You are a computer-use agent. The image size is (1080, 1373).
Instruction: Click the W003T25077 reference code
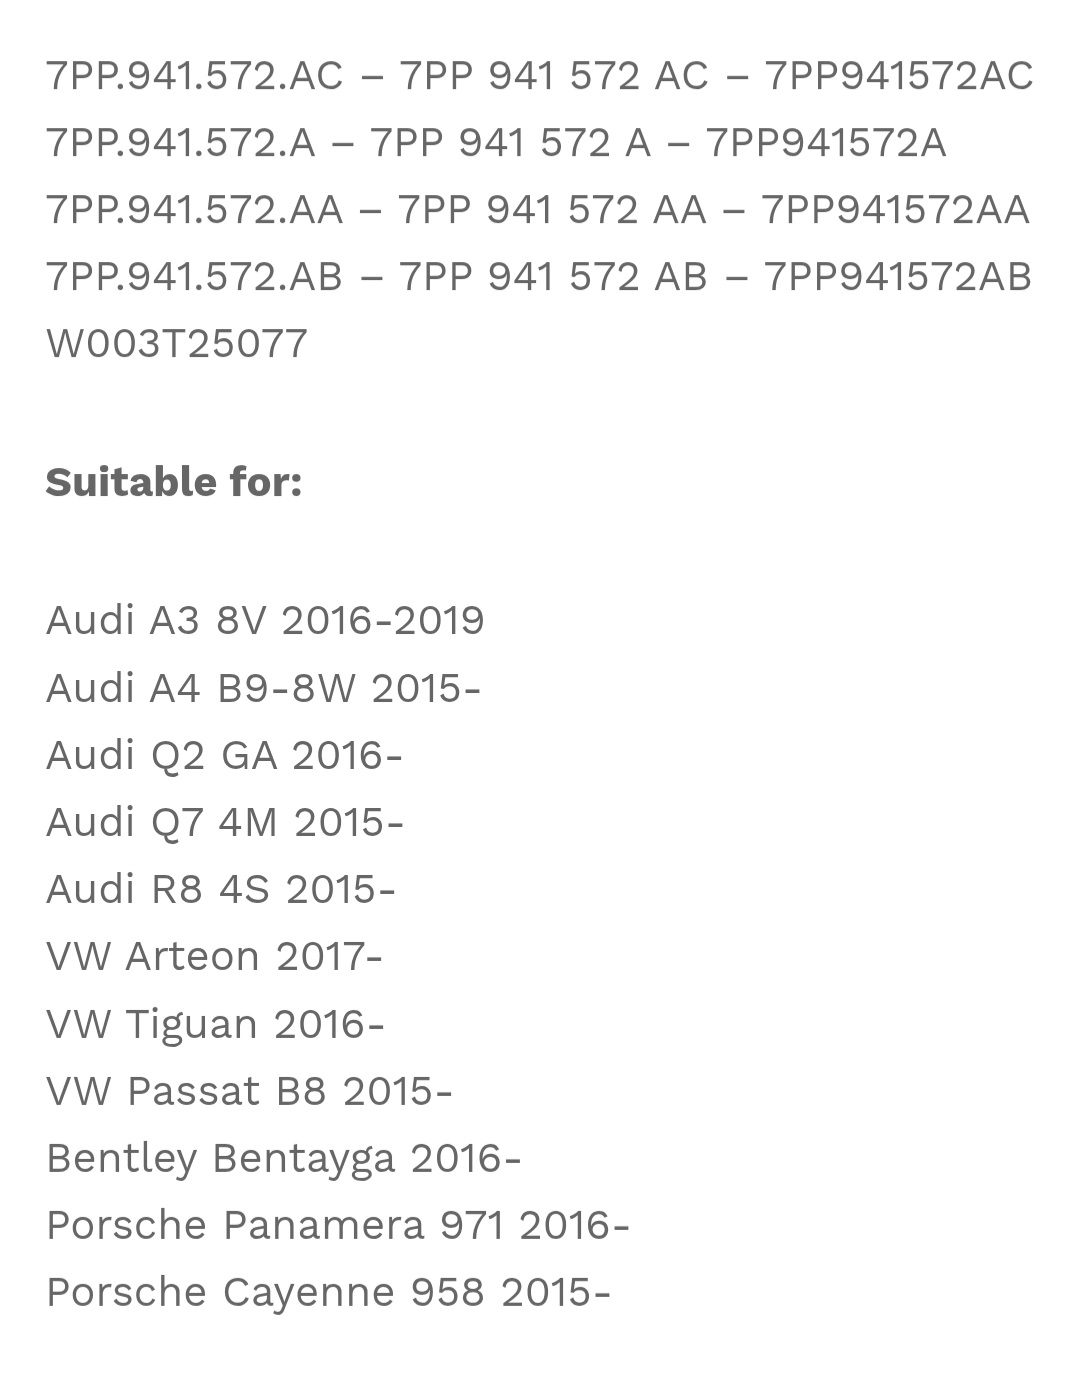pyautogui.click(x=177, y=344)
